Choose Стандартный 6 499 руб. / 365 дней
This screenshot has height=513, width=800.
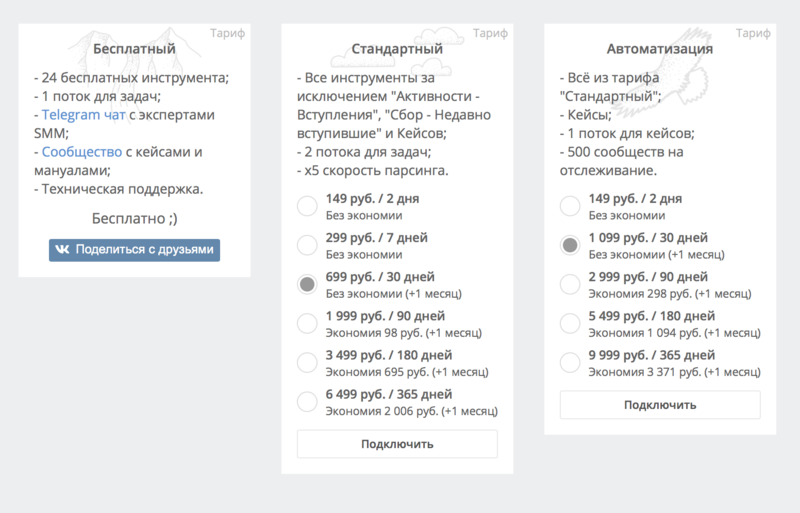pos(308,402)
